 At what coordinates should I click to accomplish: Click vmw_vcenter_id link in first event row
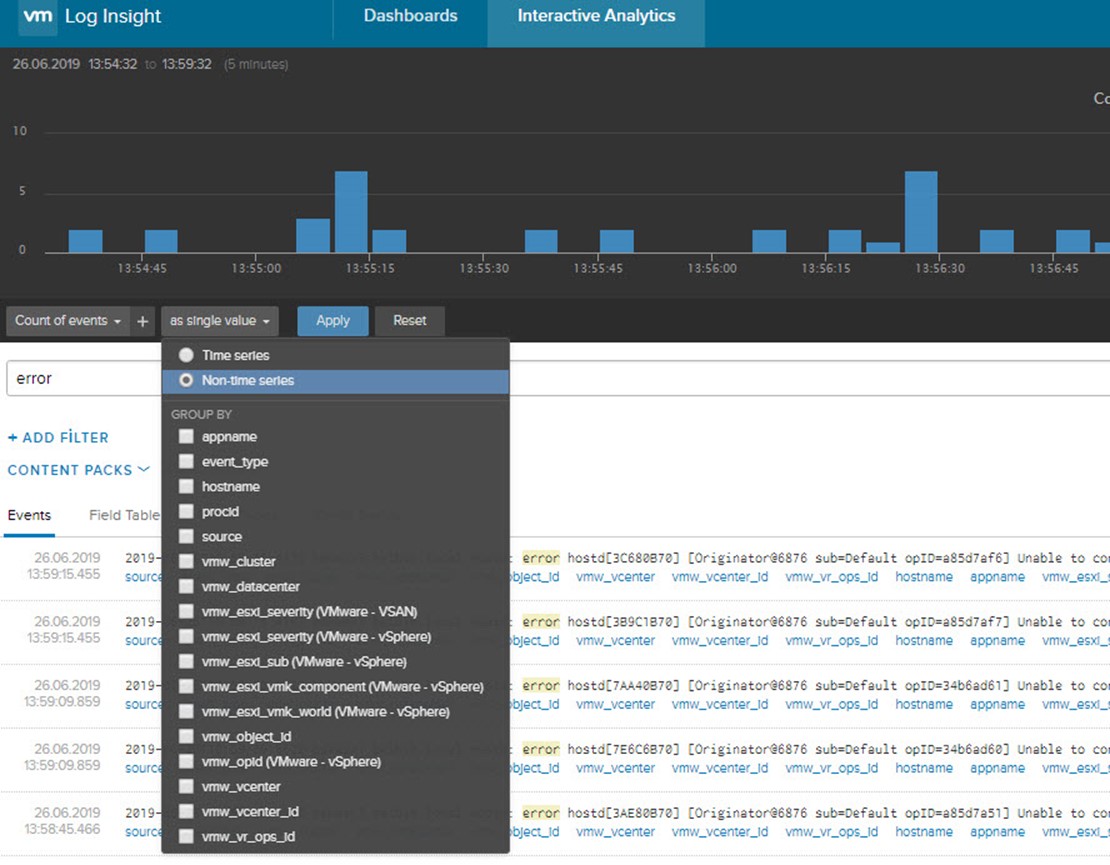pos(720,577)
